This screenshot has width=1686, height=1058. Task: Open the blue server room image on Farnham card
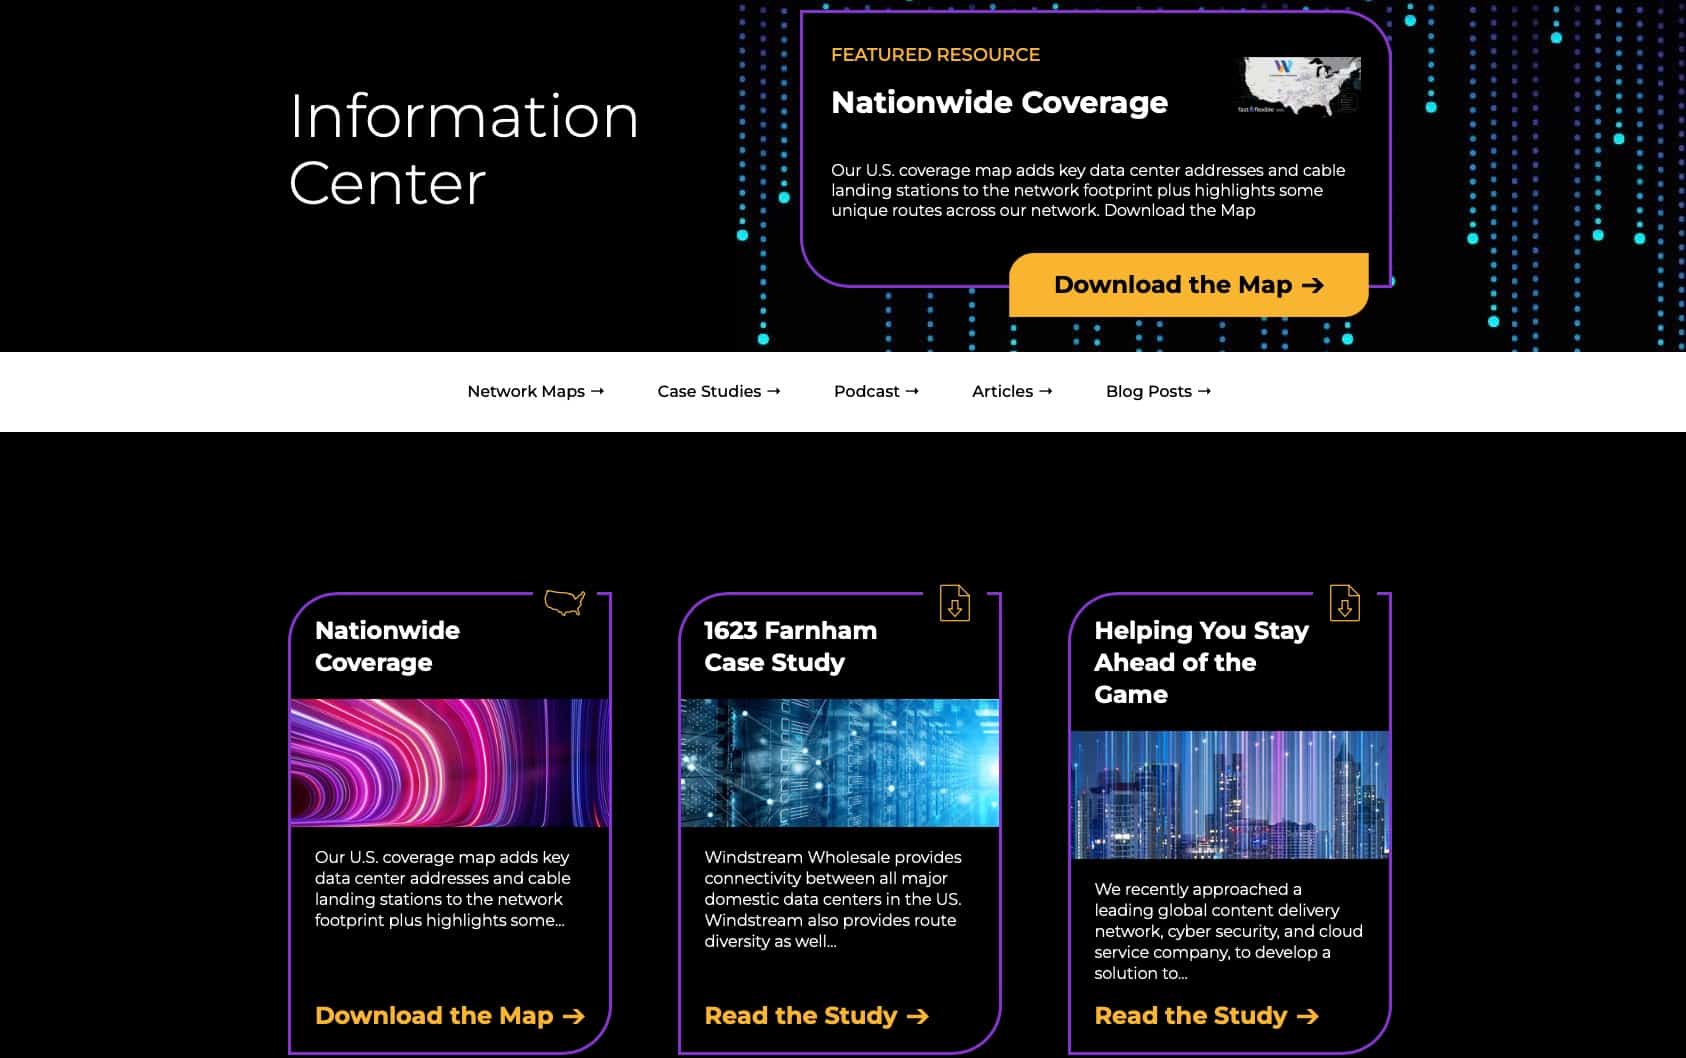pos(839,763)
